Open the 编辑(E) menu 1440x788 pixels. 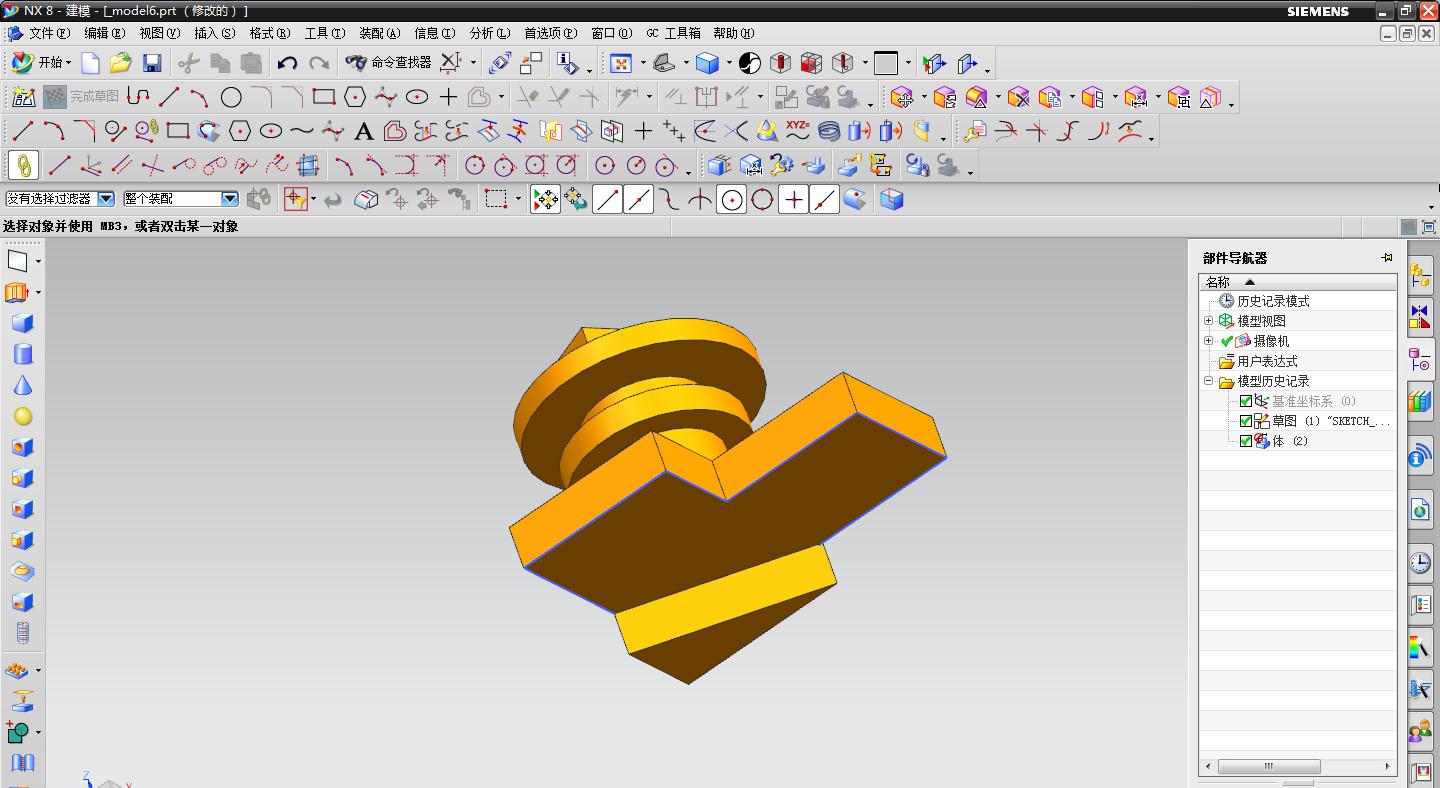104,33
